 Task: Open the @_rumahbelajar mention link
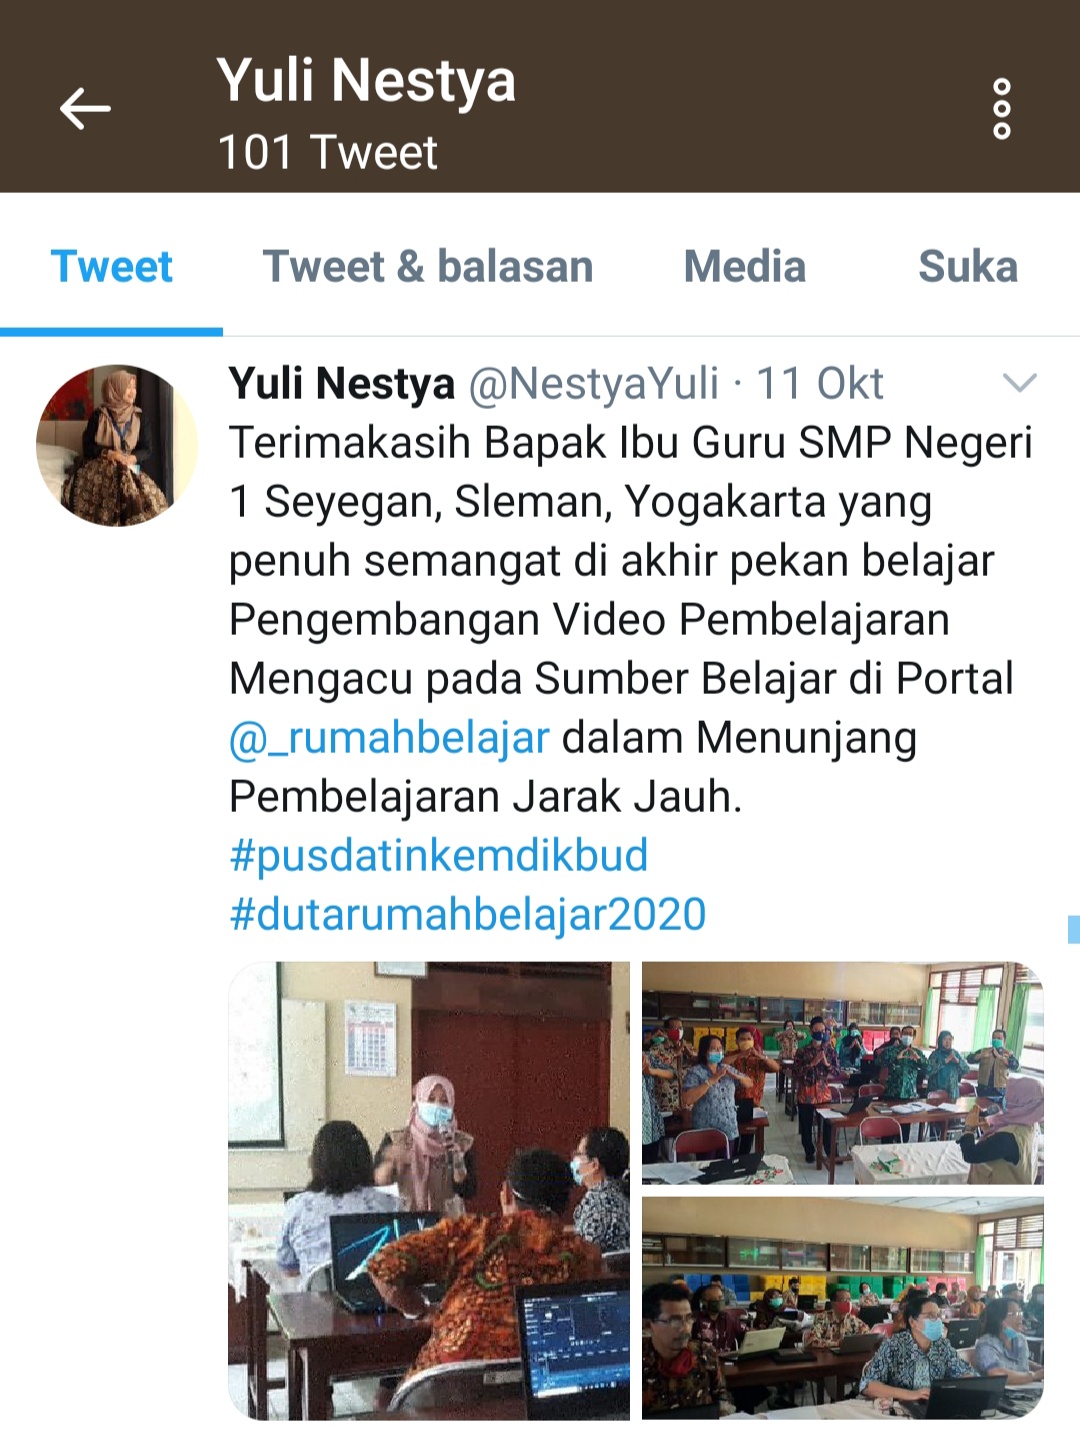(x=389, y=738)
